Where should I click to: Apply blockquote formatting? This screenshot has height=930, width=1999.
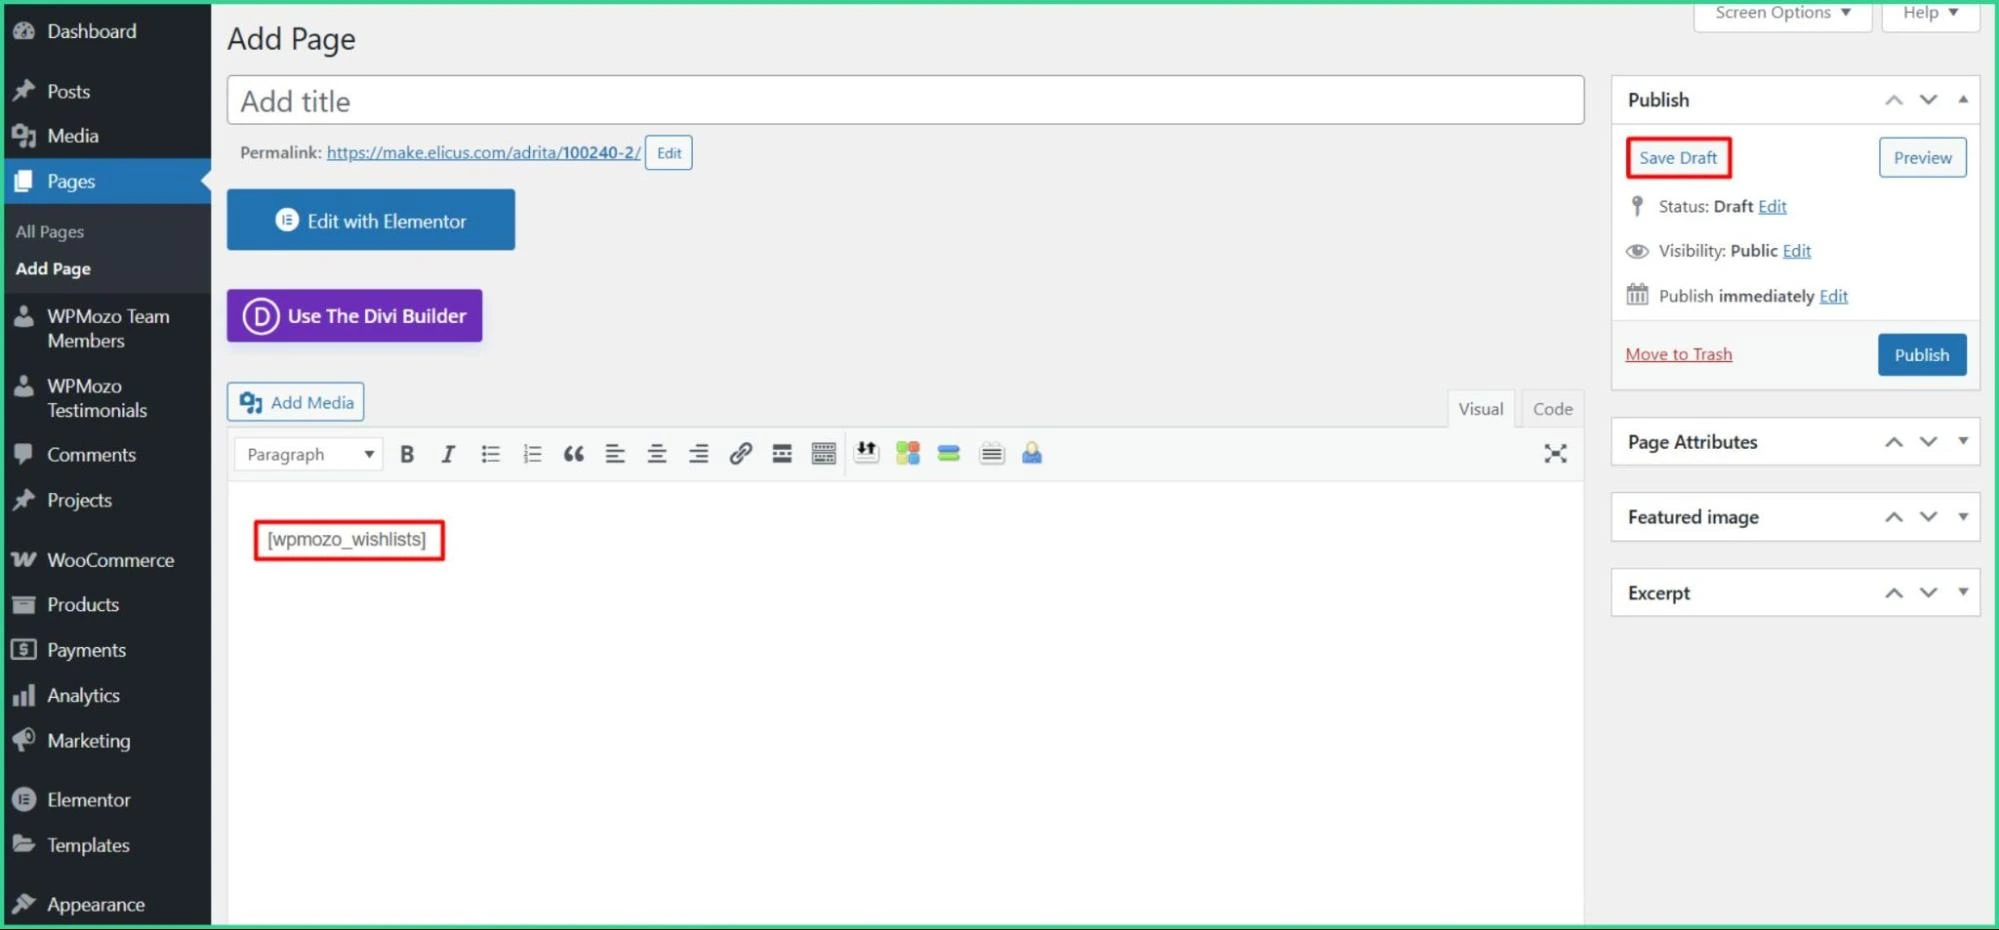point(573,454)
